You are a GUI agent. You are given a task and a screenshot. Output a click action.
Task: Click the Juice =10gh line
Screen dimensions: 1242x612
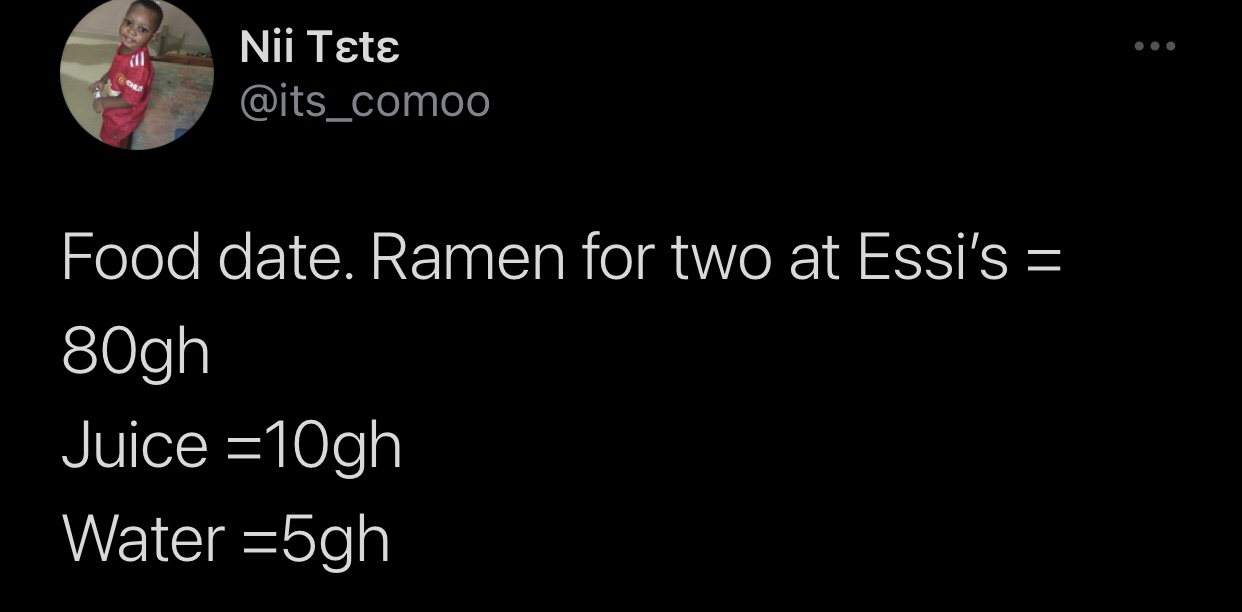tap(232, 447)
